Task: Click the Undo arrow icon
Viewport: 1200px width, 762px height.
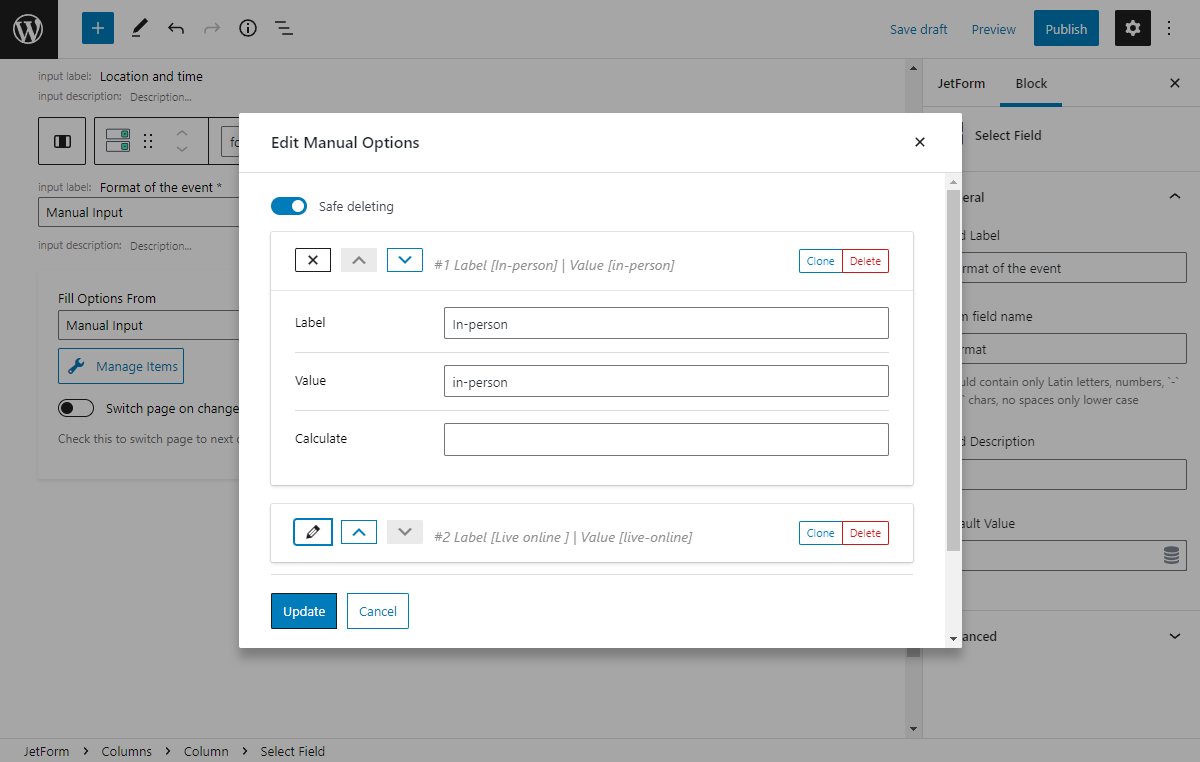Action: [x=175, y=28]
